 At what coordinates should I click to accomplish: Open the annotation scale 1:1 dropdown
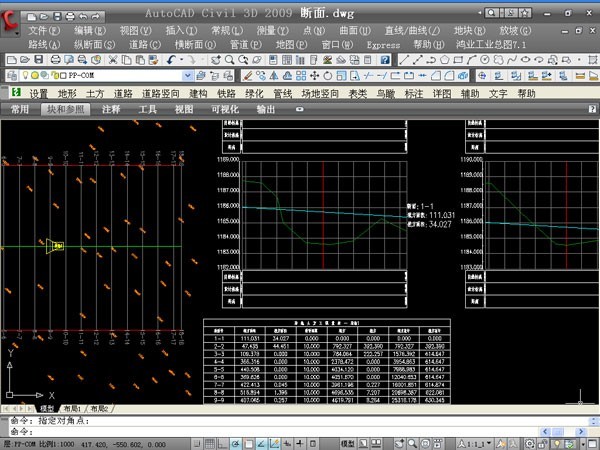point(478,442)
